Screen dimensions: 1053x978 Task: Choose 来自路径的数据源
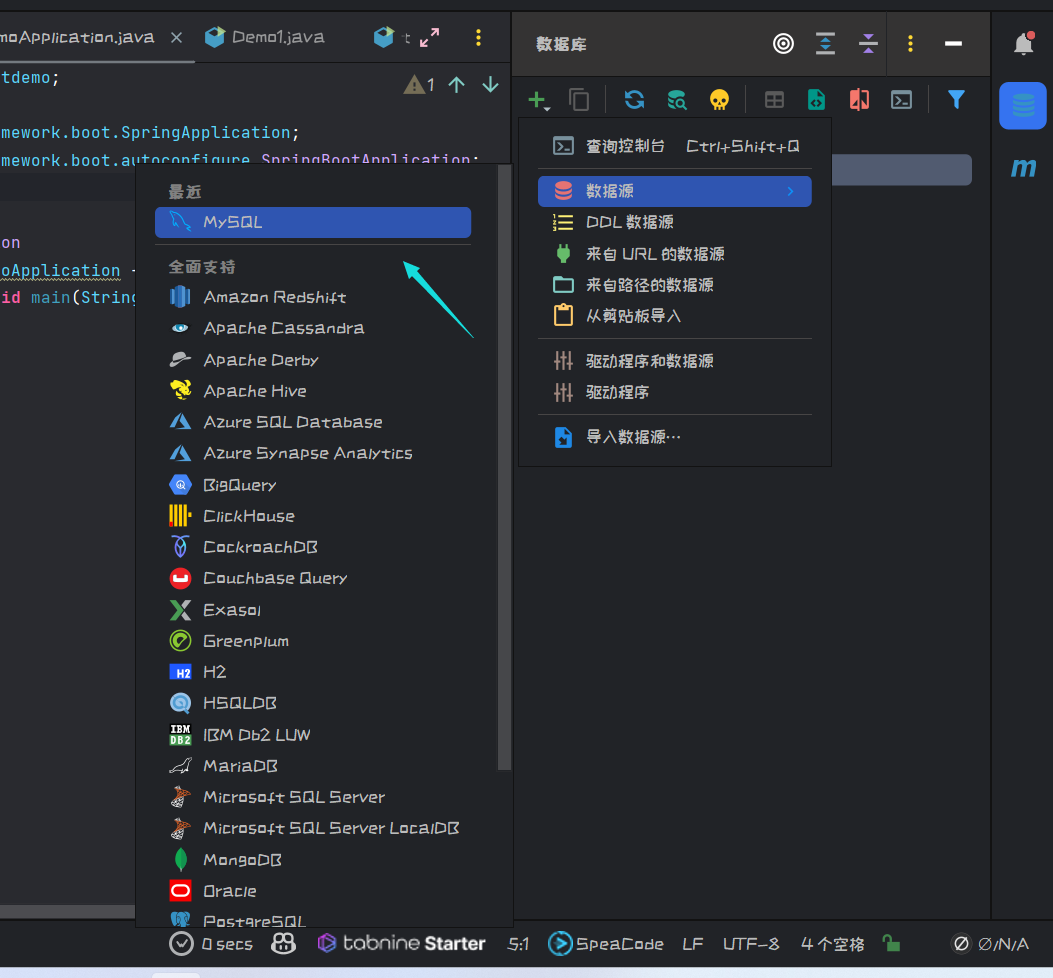point(675,285)
